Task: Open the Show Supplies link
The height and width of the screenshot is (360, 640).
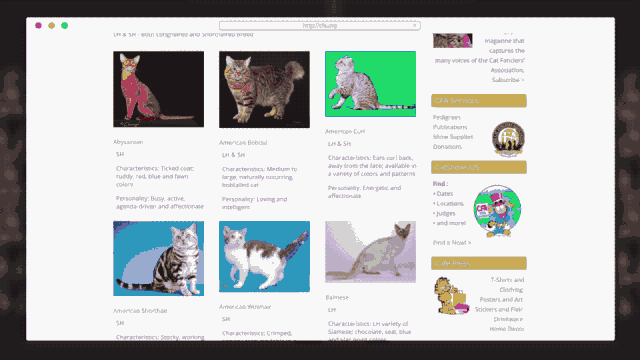Action: tap(453, 137)
